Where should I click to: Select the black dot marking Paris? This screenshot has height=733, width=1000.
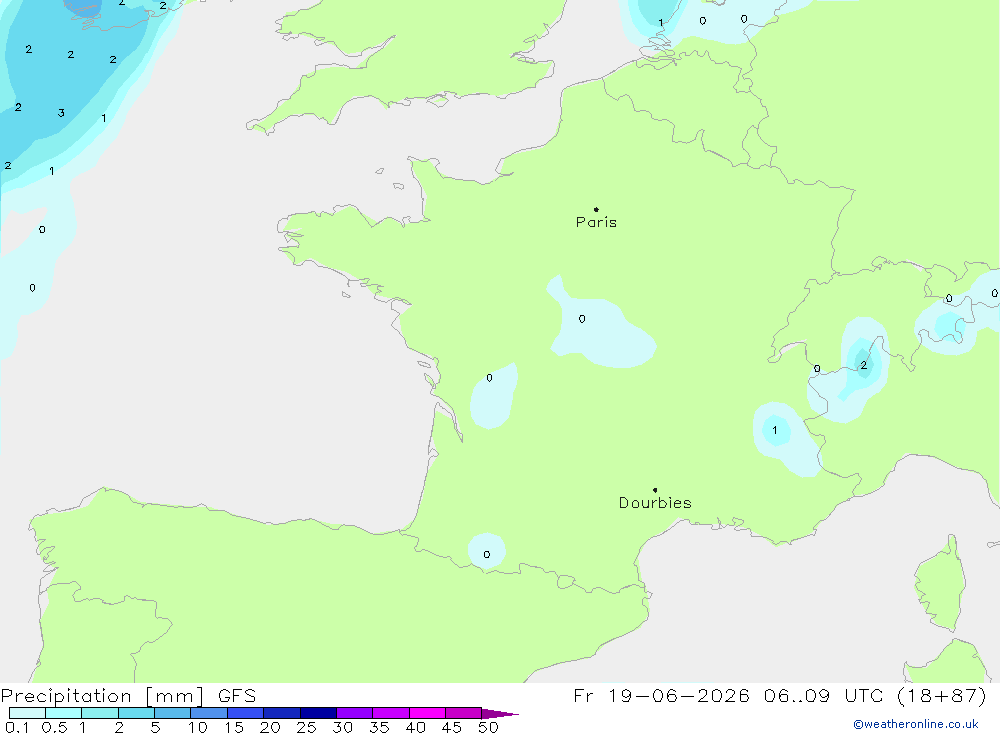click(x=596, y=209)
